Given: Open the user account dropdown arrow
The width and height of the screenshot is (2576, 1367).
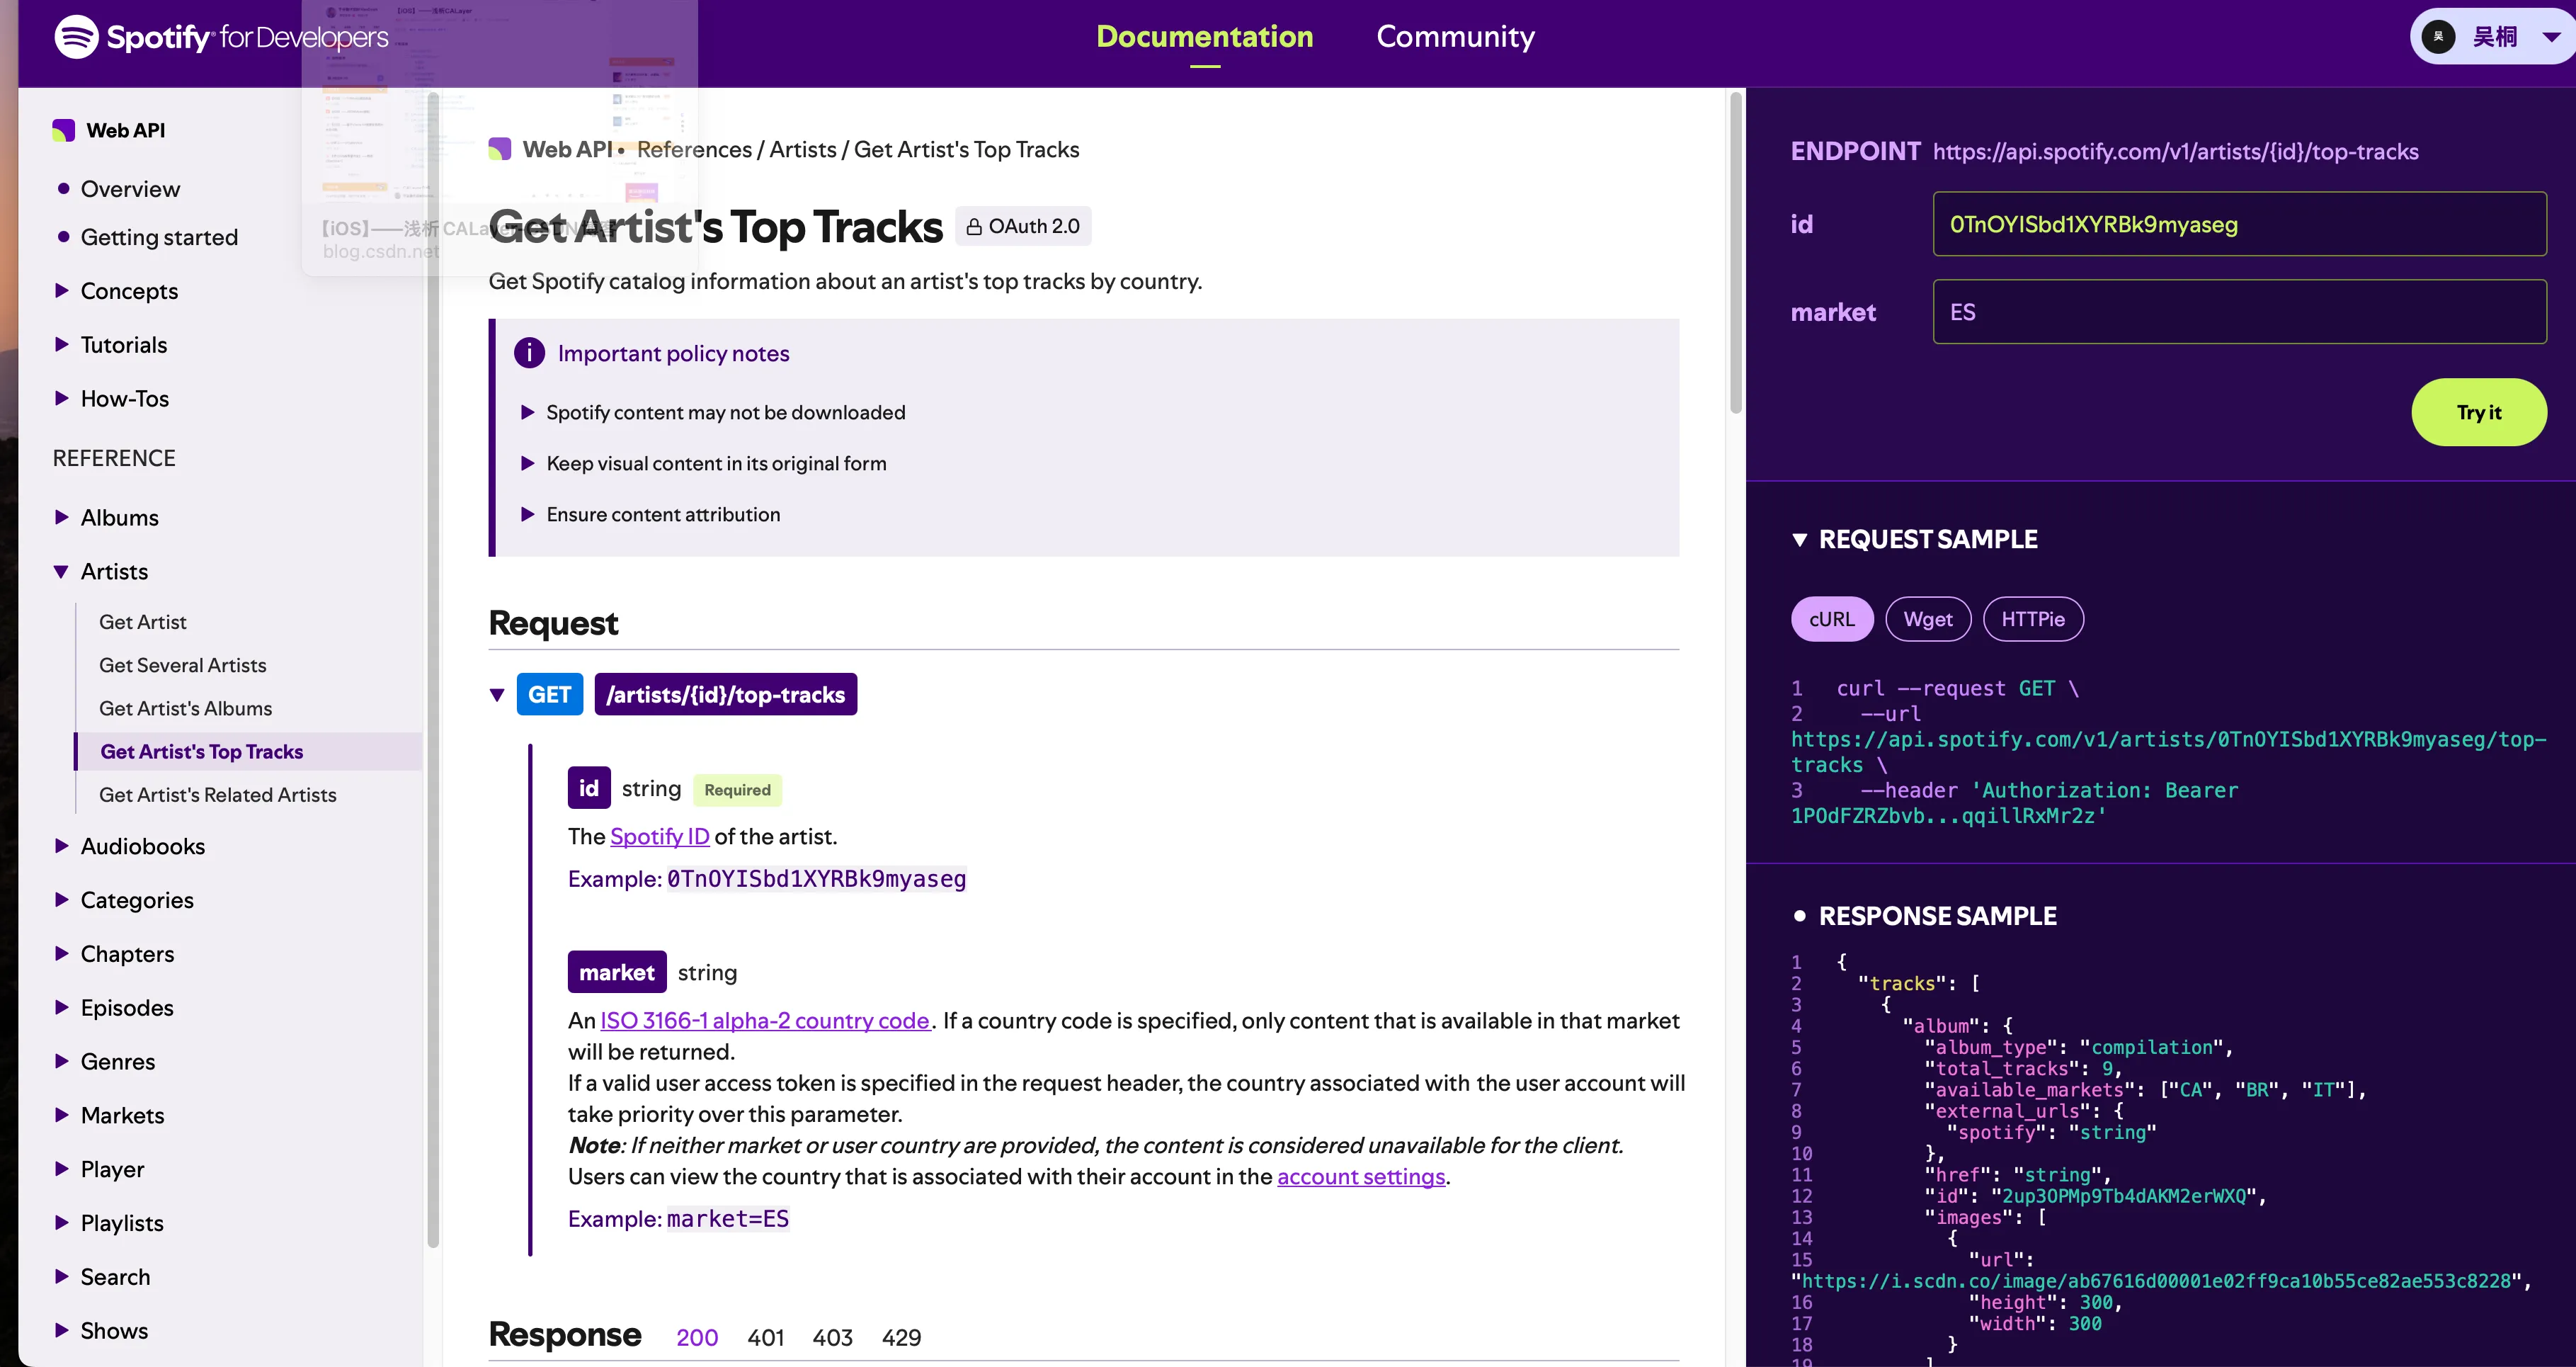Looking at the screenshot, I should point(2551,37).
